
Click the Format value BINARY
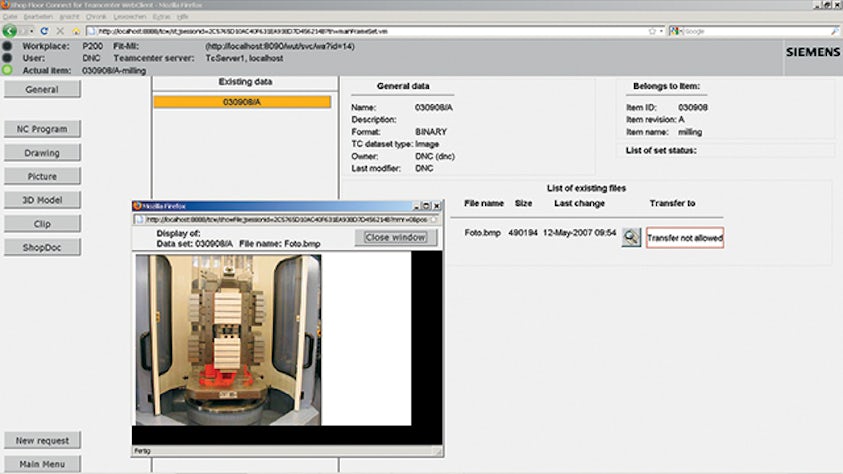coord(431,132)
